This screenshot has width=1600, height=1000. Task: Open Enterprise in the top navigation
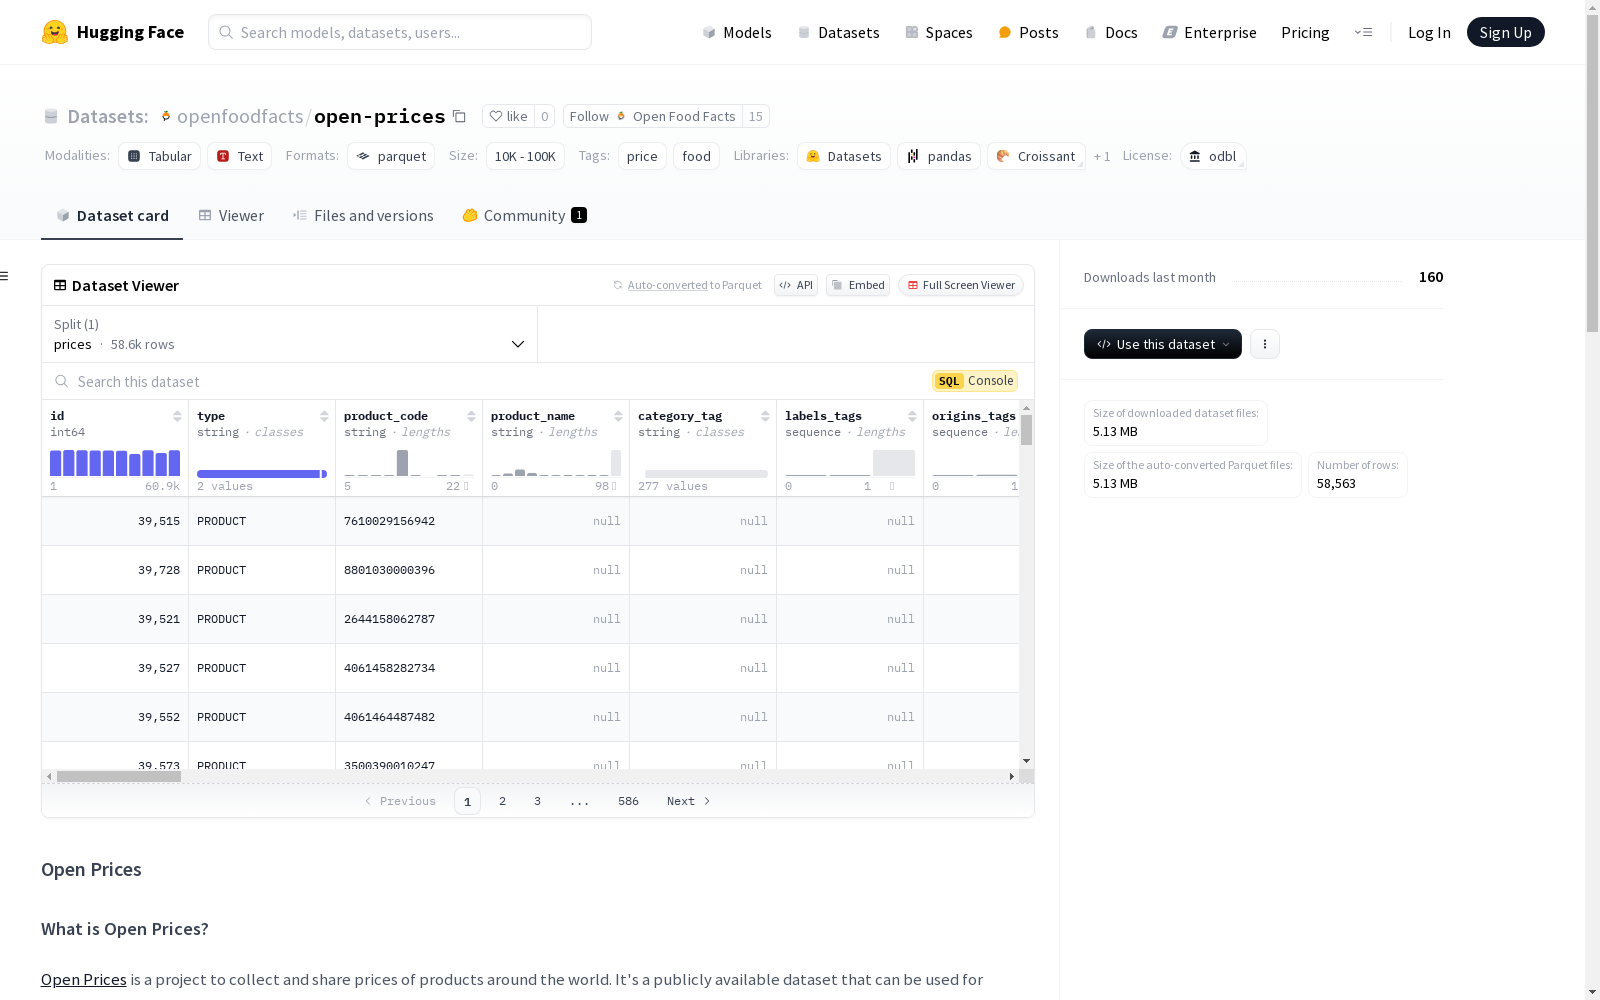tap(1209, 32)
